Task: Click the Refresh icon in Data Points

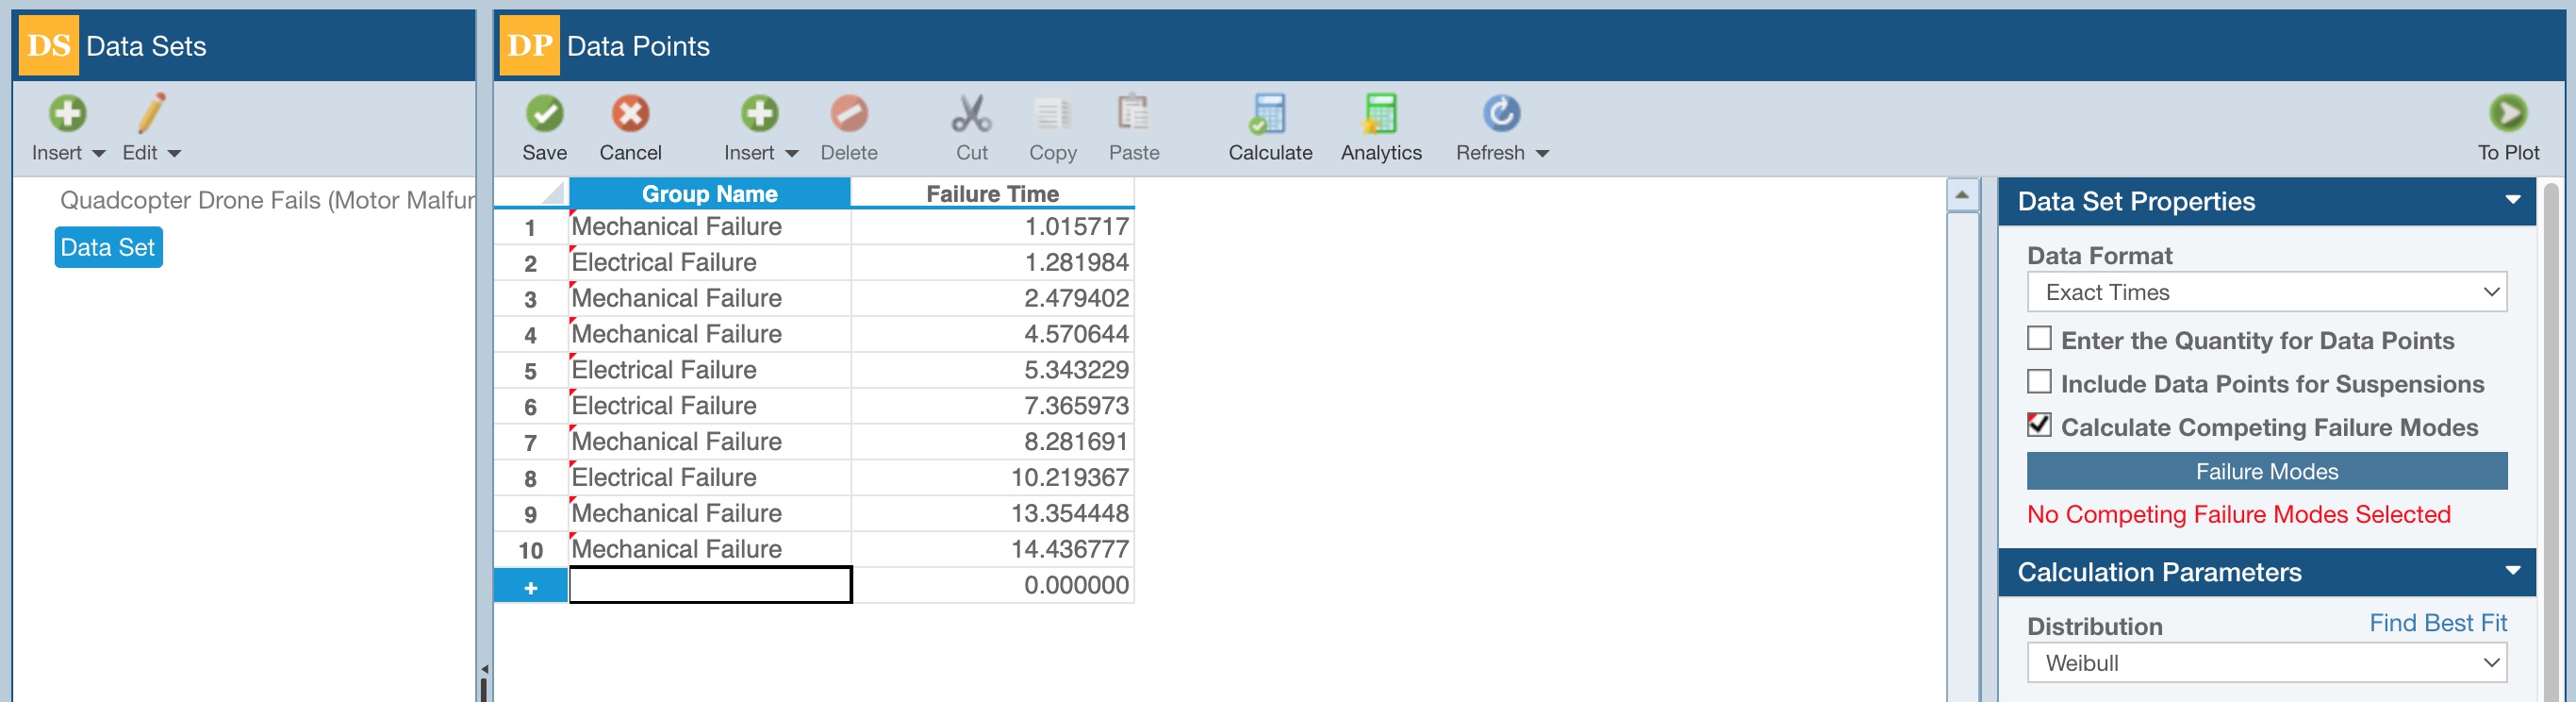Action: (1500, 114)
